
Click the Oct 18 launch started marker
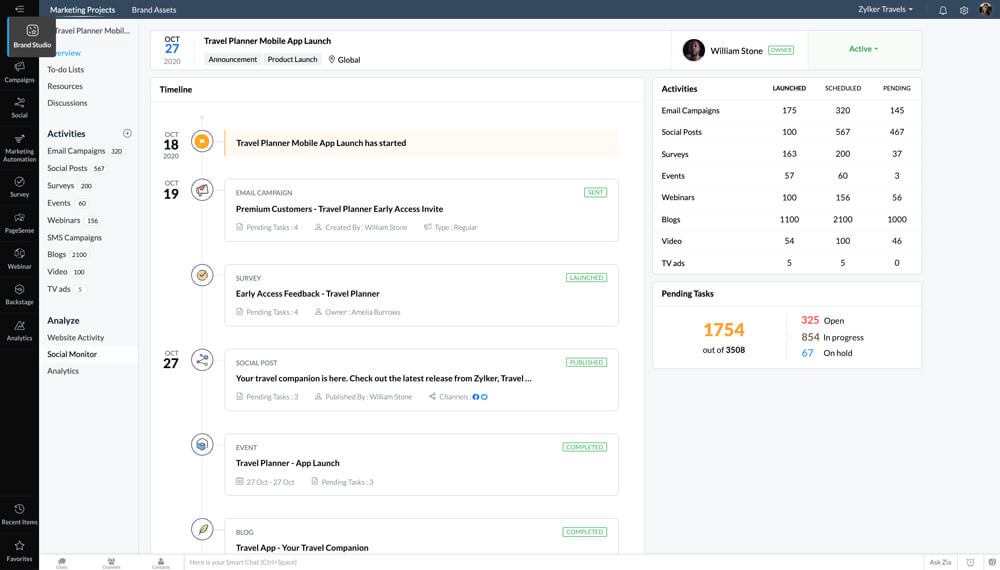[x=203, y=143]
